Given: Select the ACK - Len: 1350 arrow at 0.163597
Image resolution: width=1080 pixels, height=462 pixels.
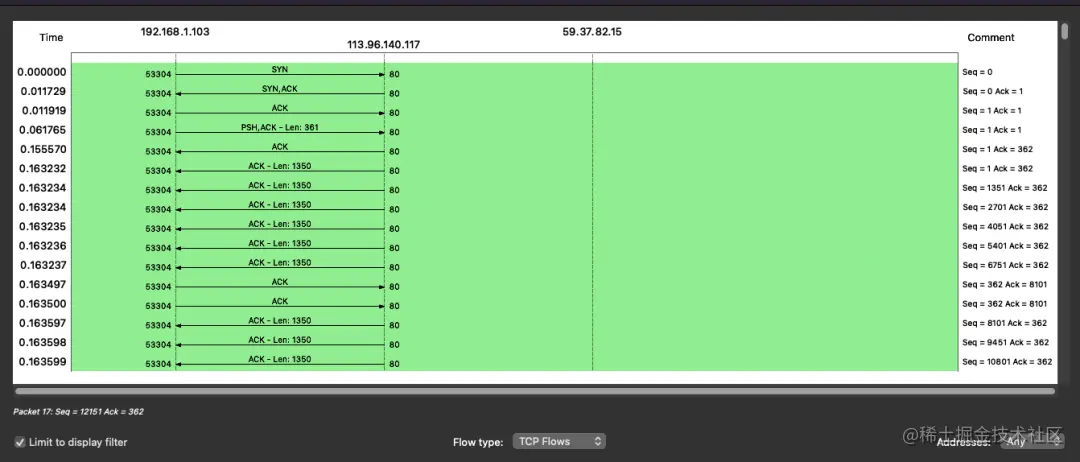Looking at the screenshot, I should [280, 325].
